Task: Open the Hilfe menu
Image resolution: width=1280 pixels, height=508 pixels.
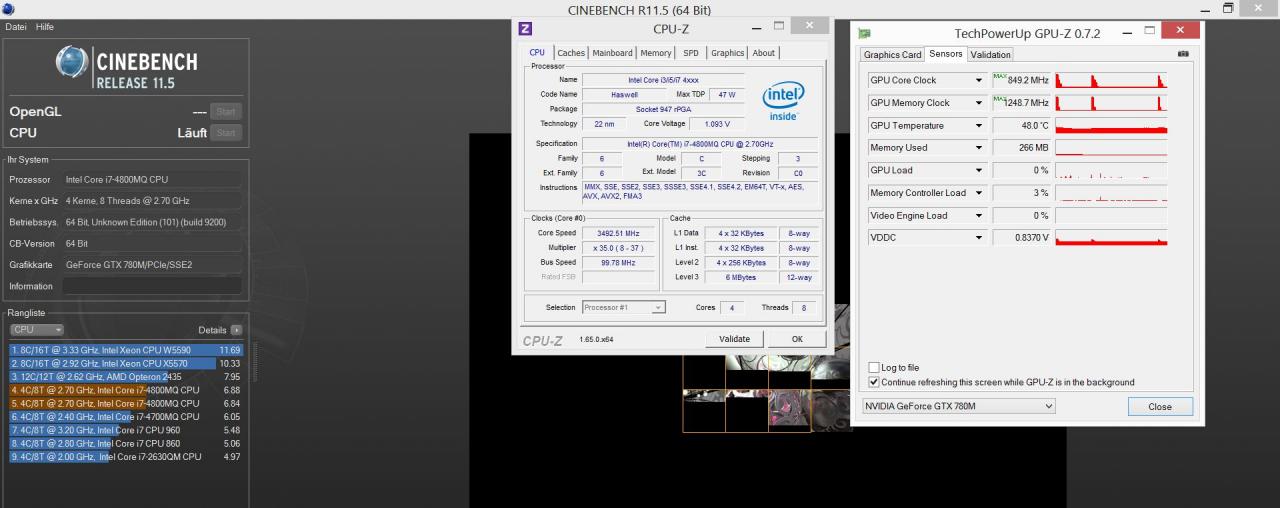Action: click(45, 27)
